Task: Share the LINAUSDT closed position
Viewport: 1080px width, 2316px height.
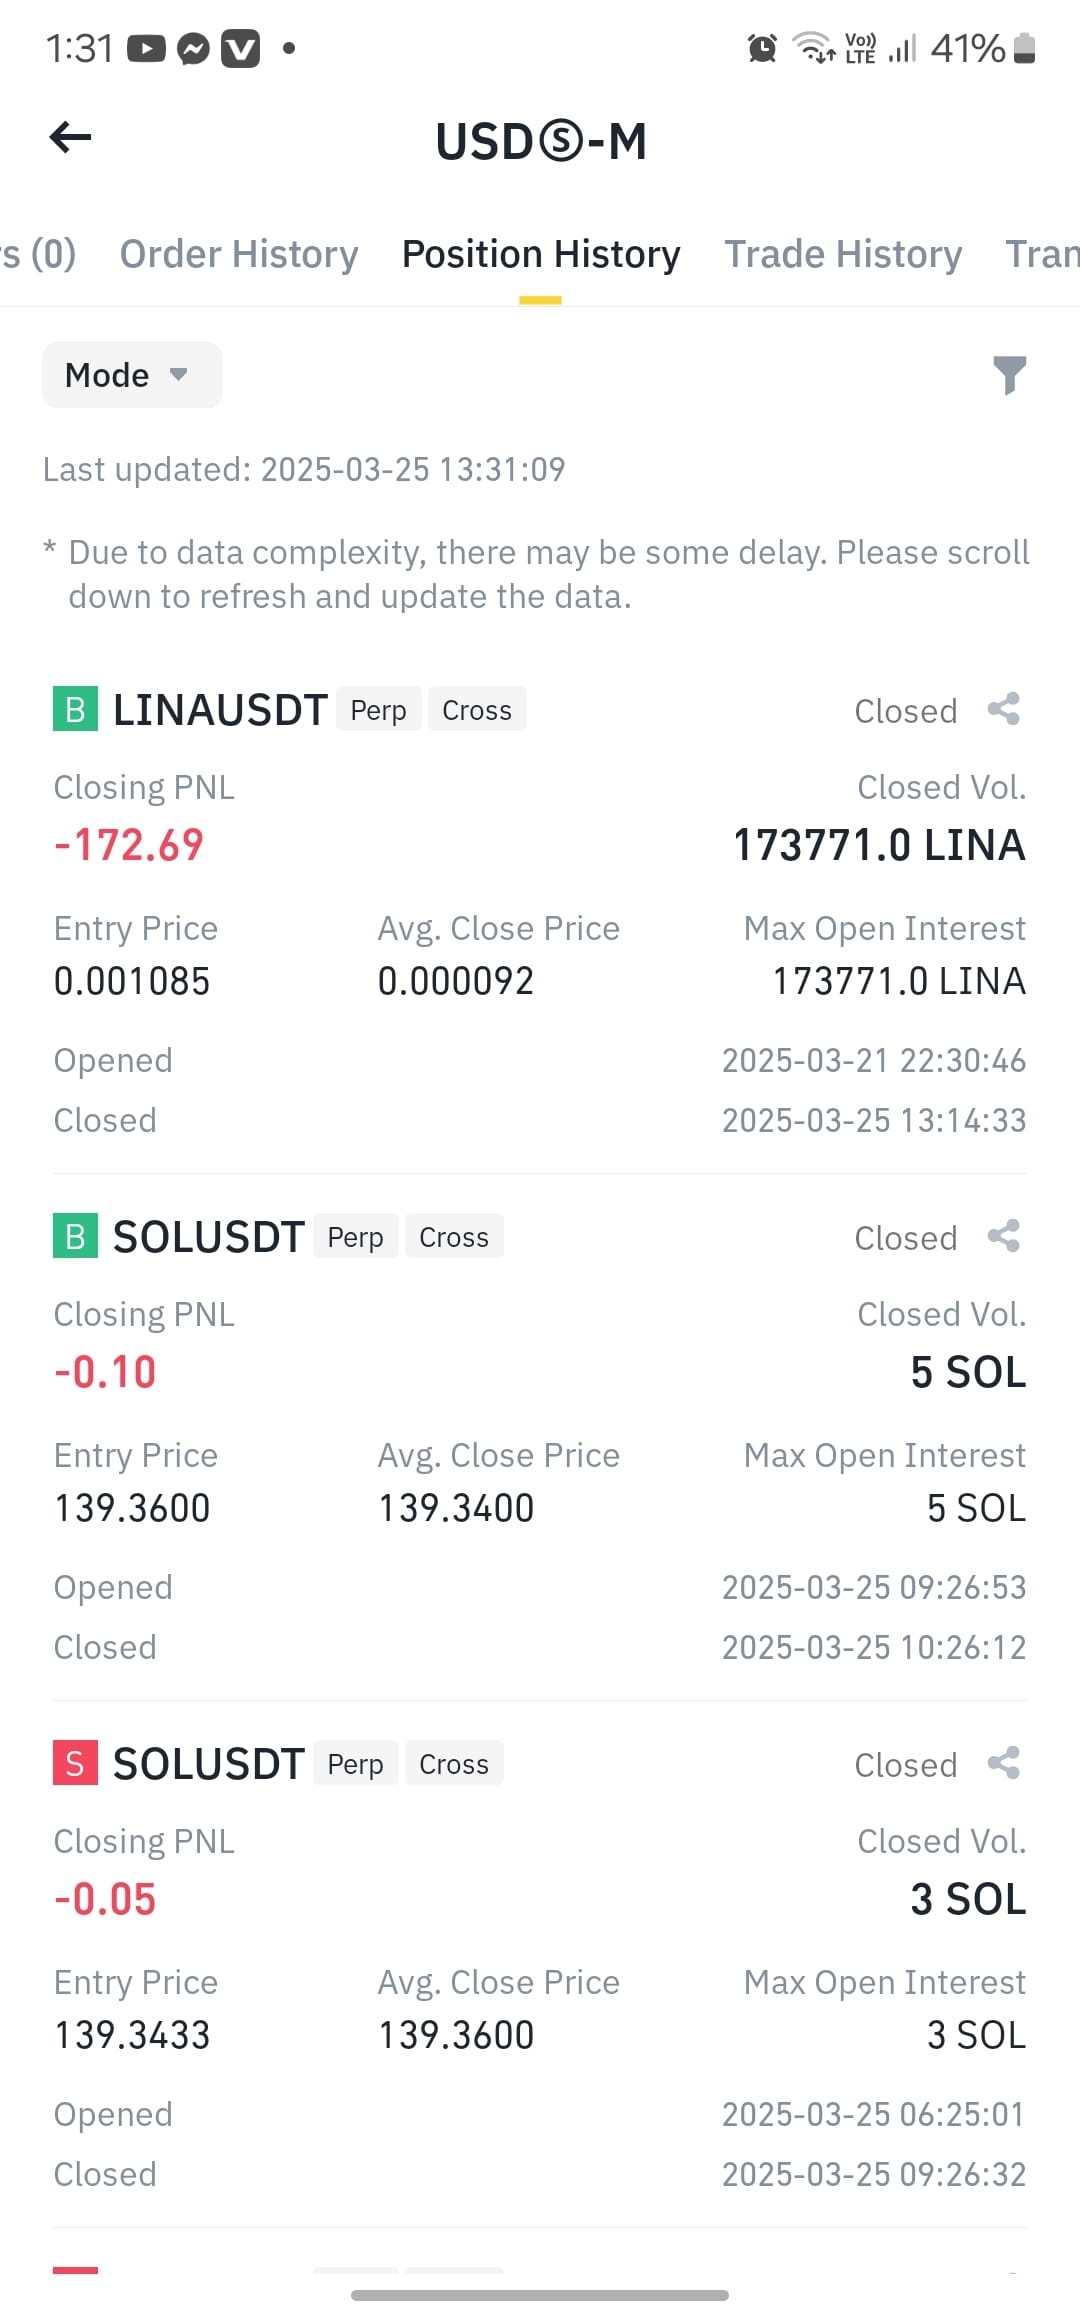Action: coord(1004,710)
